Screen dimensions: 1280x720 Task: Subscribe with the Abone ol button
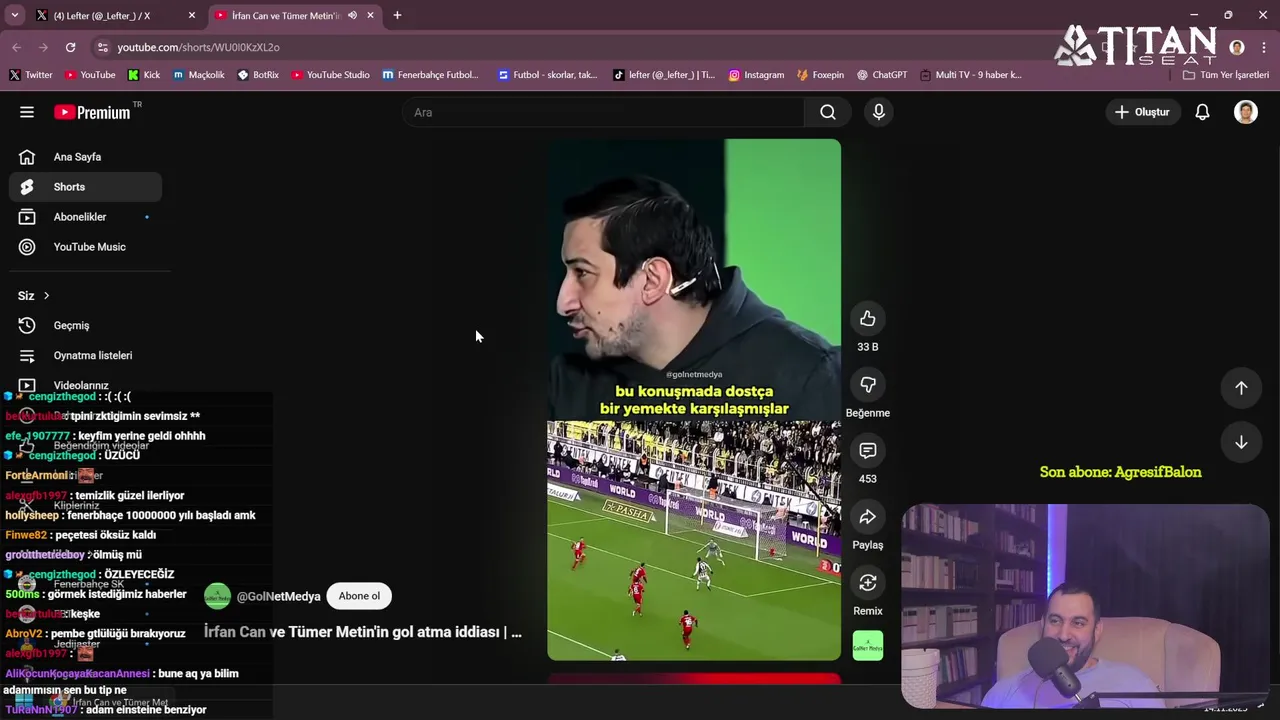click(359, 596)
